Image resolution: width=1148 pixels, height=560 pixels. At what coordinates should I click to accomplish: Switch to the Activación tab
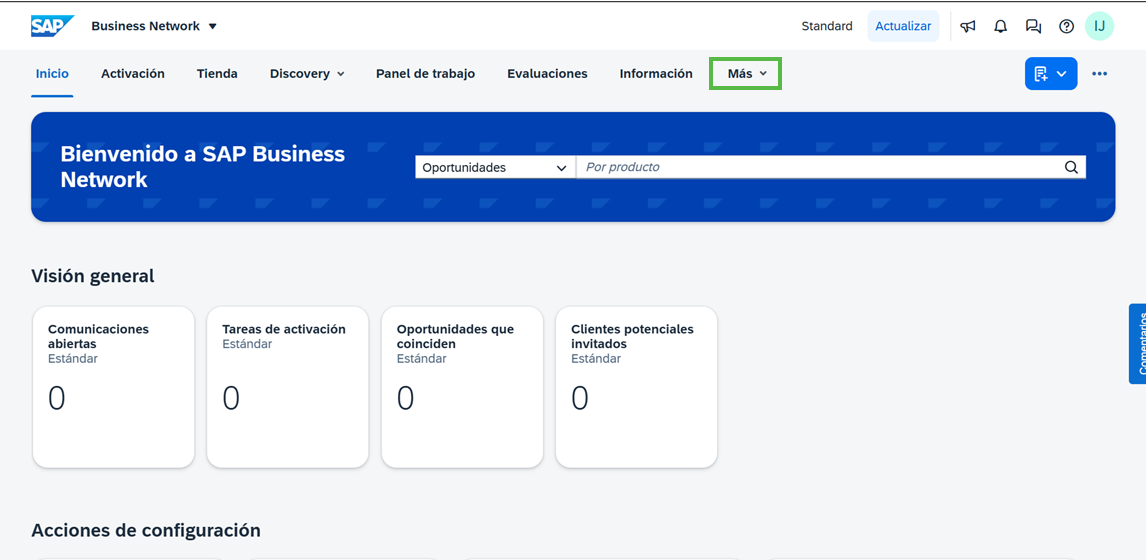coord(133,74)
